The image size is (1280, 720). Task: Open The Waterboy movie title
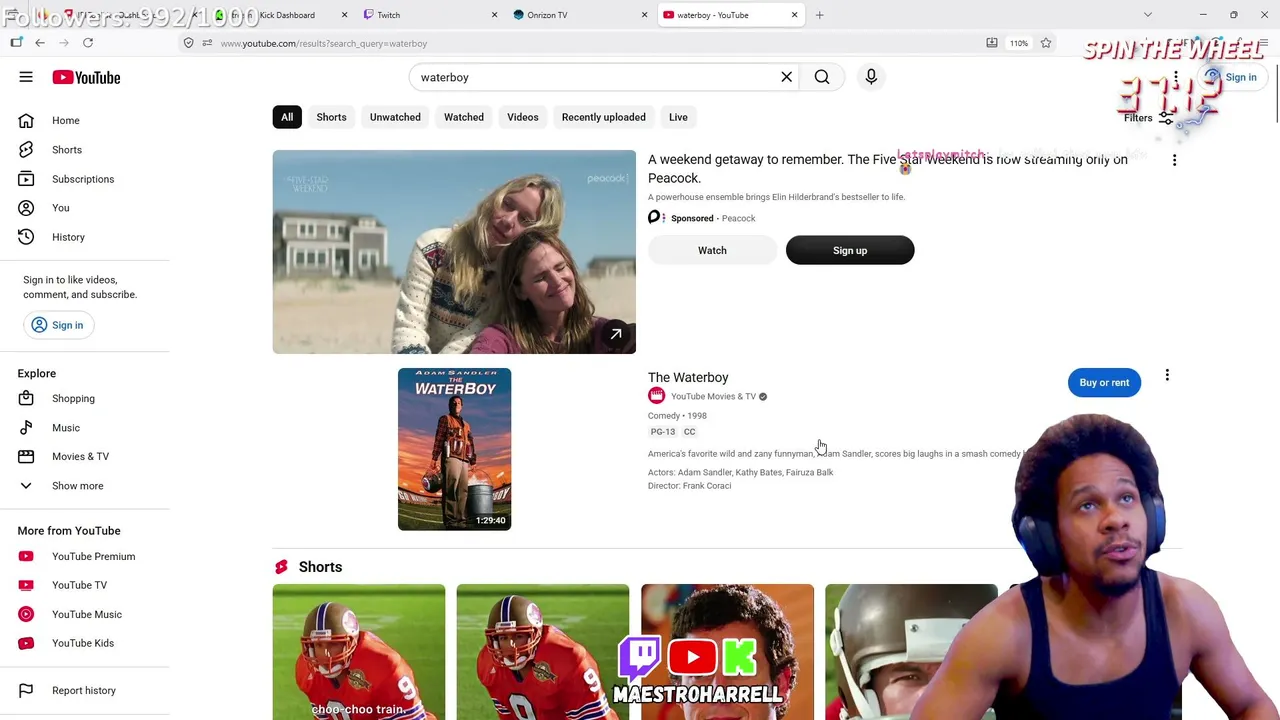click(688, 377)
